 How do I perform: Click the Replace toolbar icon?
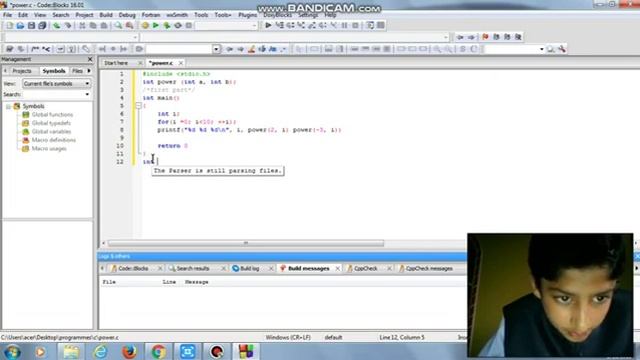tap(129, 25)
